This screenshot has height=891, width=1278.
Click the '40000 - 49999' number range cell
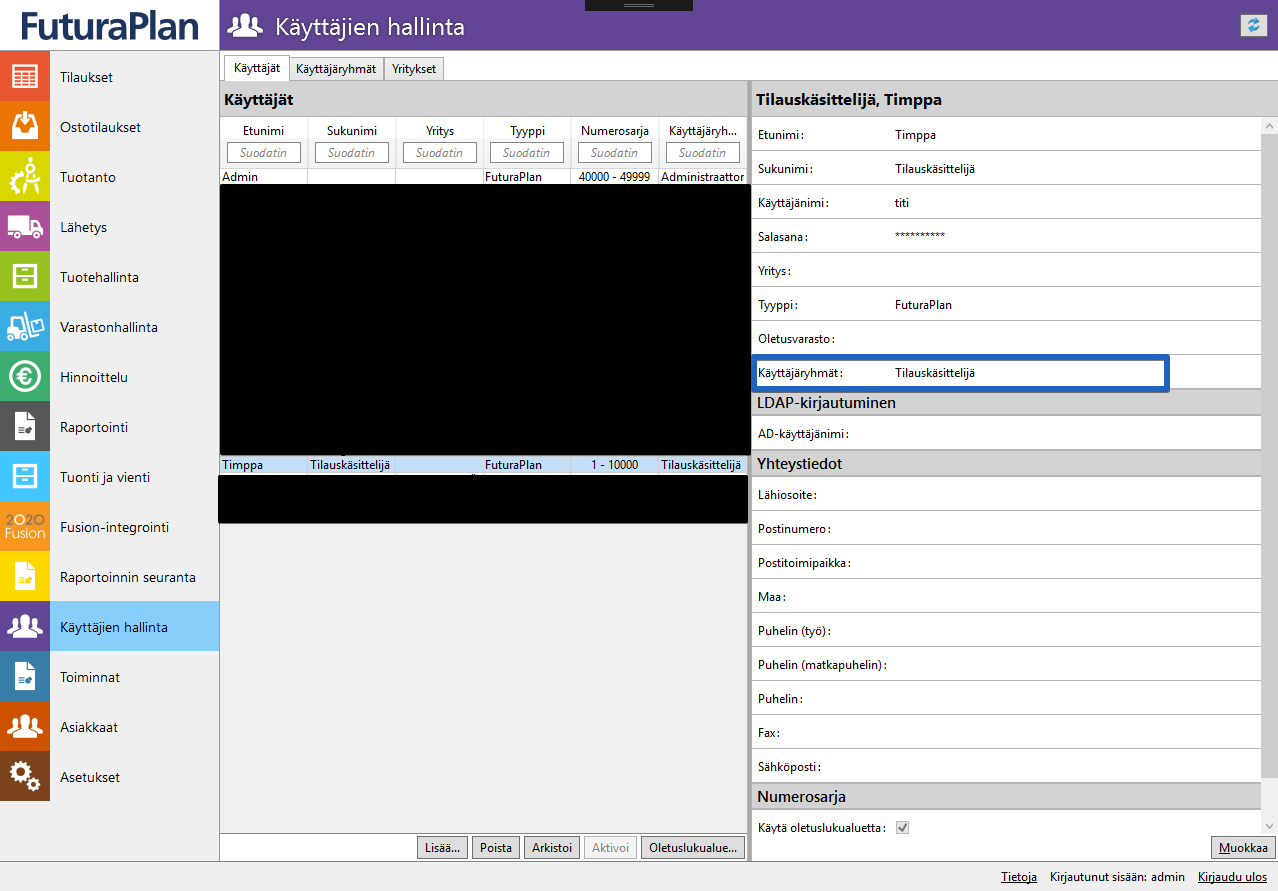click(x=615, y=177)
